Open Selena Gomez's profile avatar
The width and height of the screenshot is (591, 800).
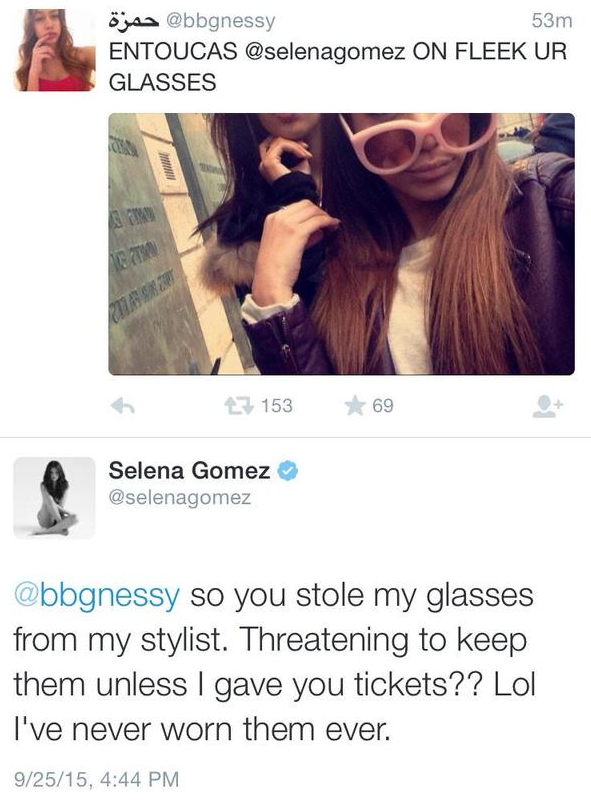click(x=54, y=497)
